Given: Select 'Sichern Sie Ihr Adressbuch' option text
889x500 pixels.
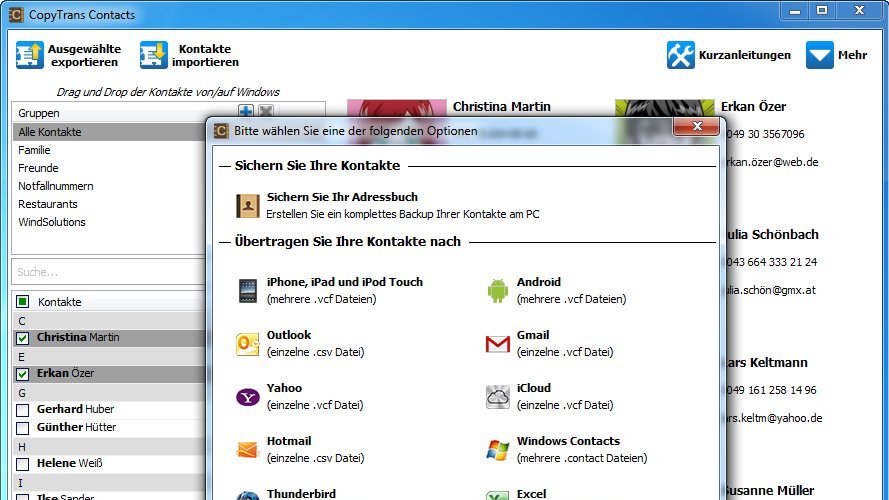Looking at the screenshot, I should coord(342,197).
